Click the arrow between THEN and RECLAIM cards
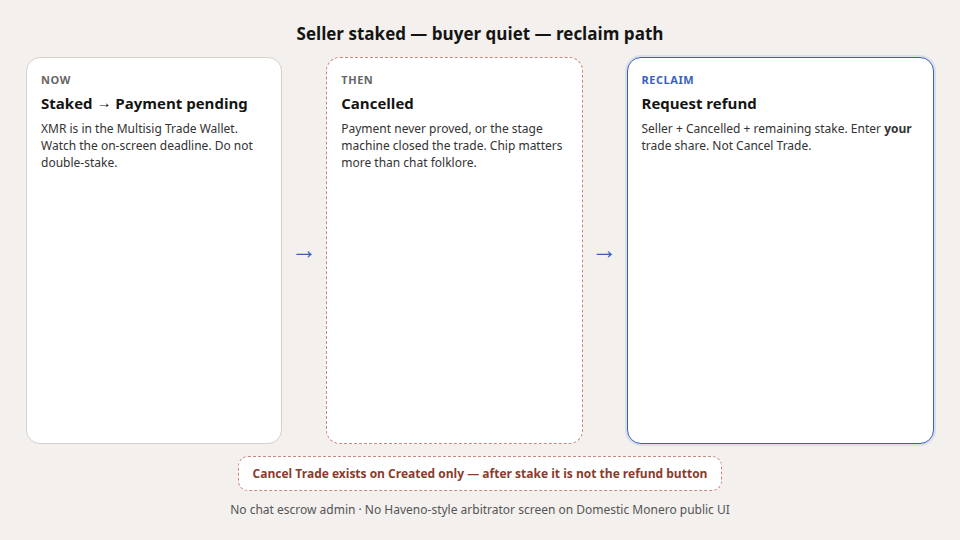Viewport: 960px width, 540px height. pos(604,254)
